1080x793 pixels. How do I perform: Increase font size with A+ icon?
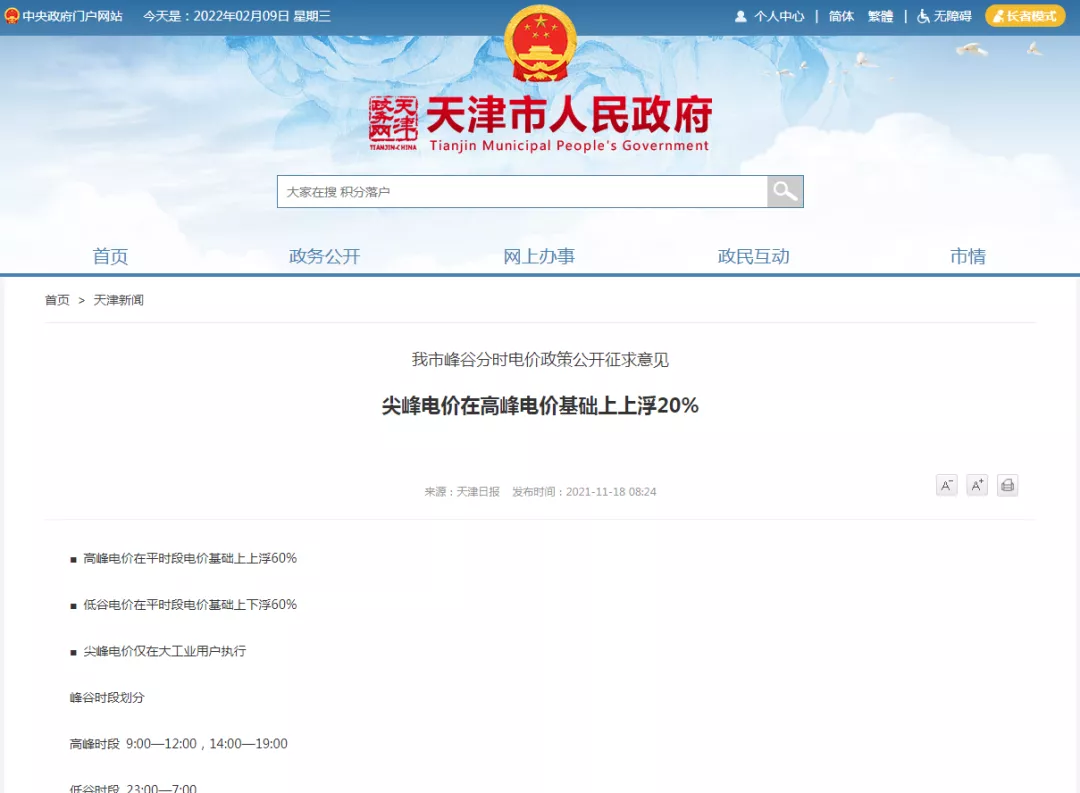click(x=977, y=485)
